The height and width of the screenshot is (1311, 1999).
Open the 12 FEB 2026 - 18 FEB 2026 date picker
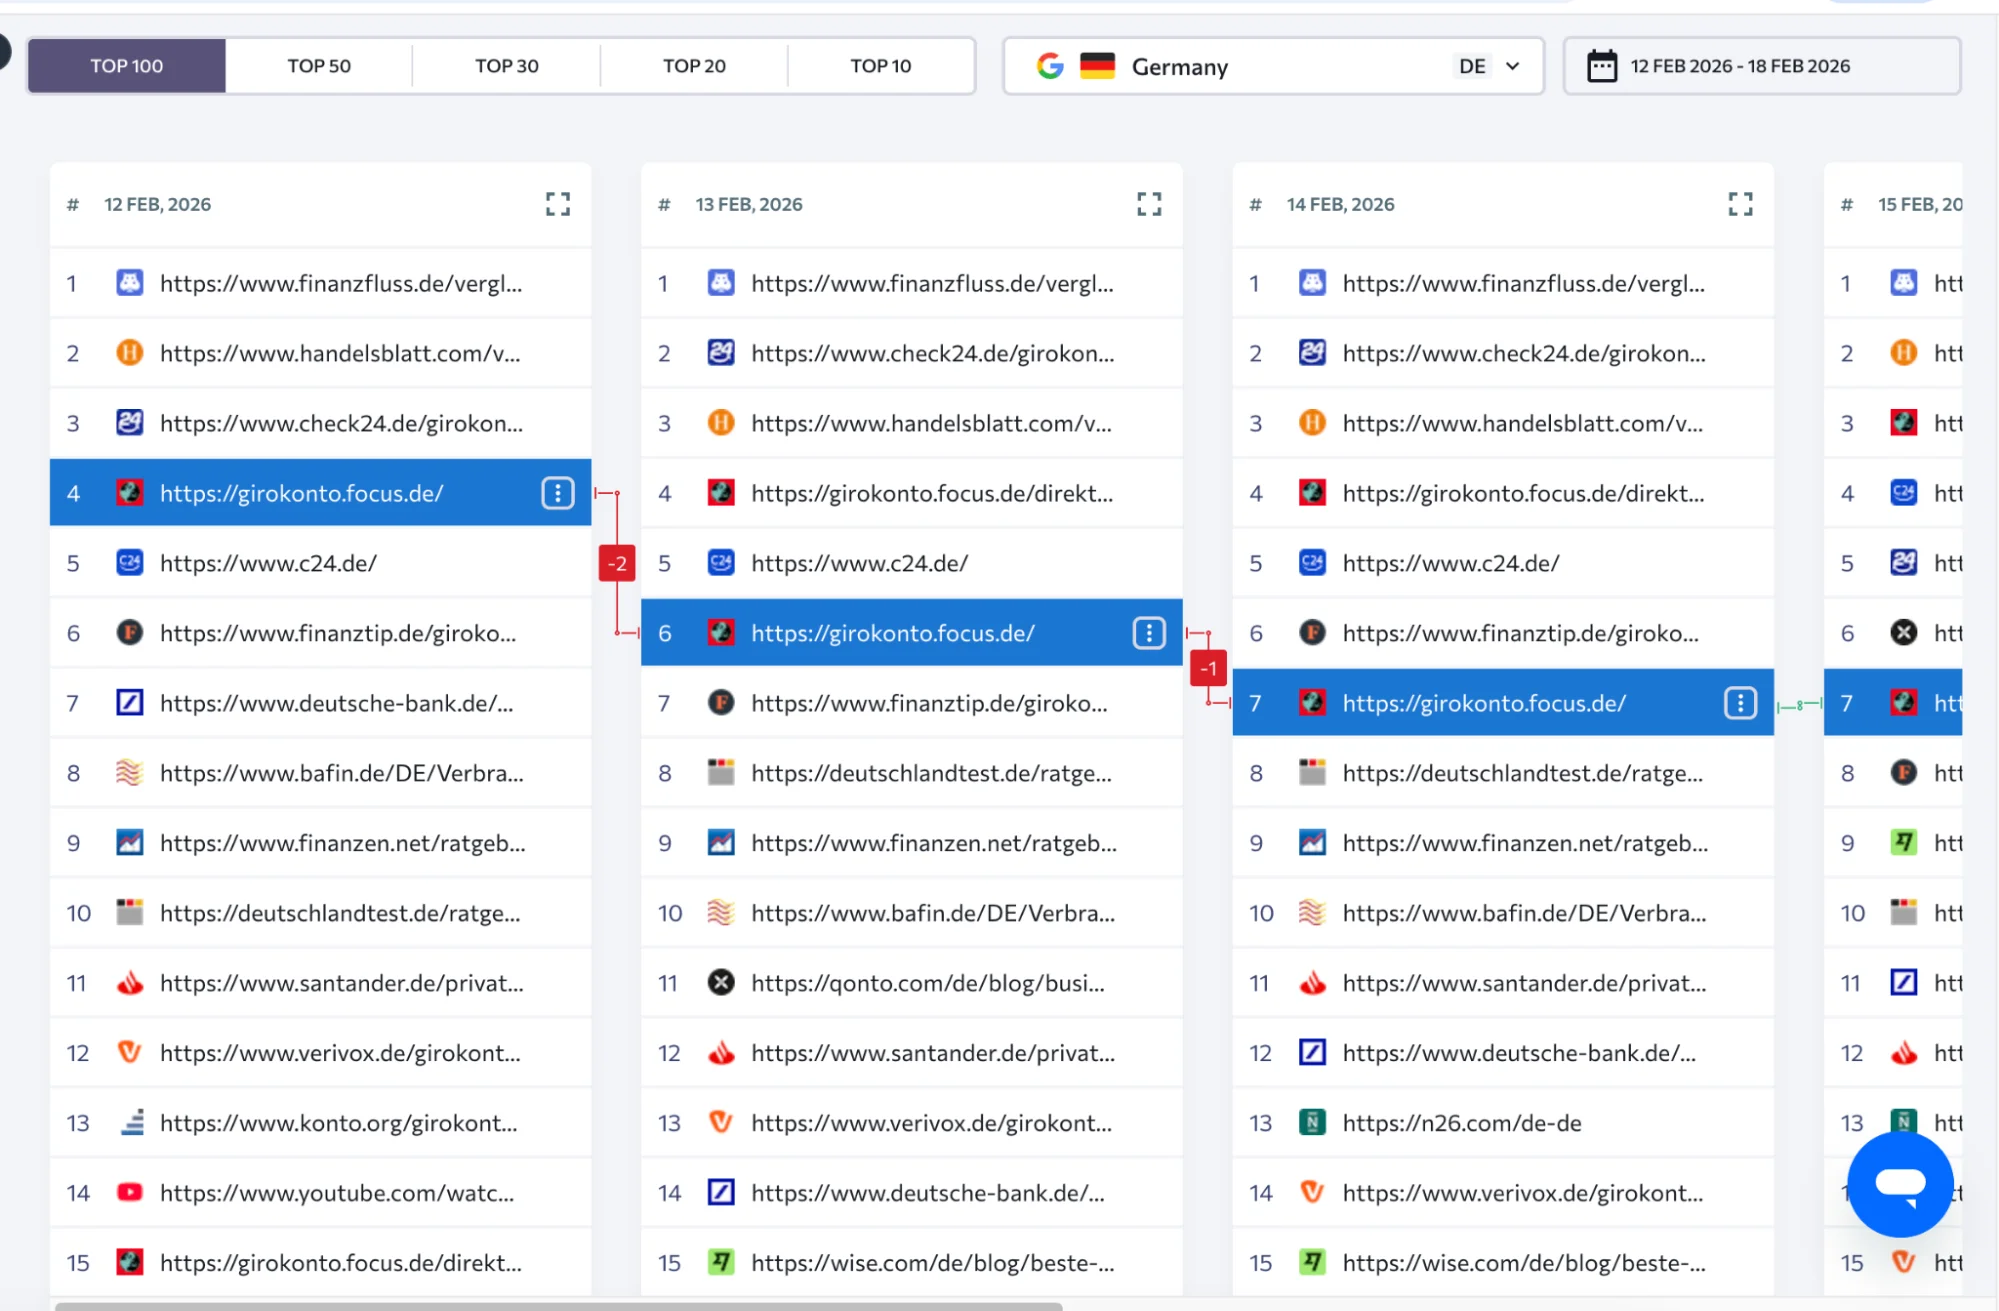[1762, 66]
